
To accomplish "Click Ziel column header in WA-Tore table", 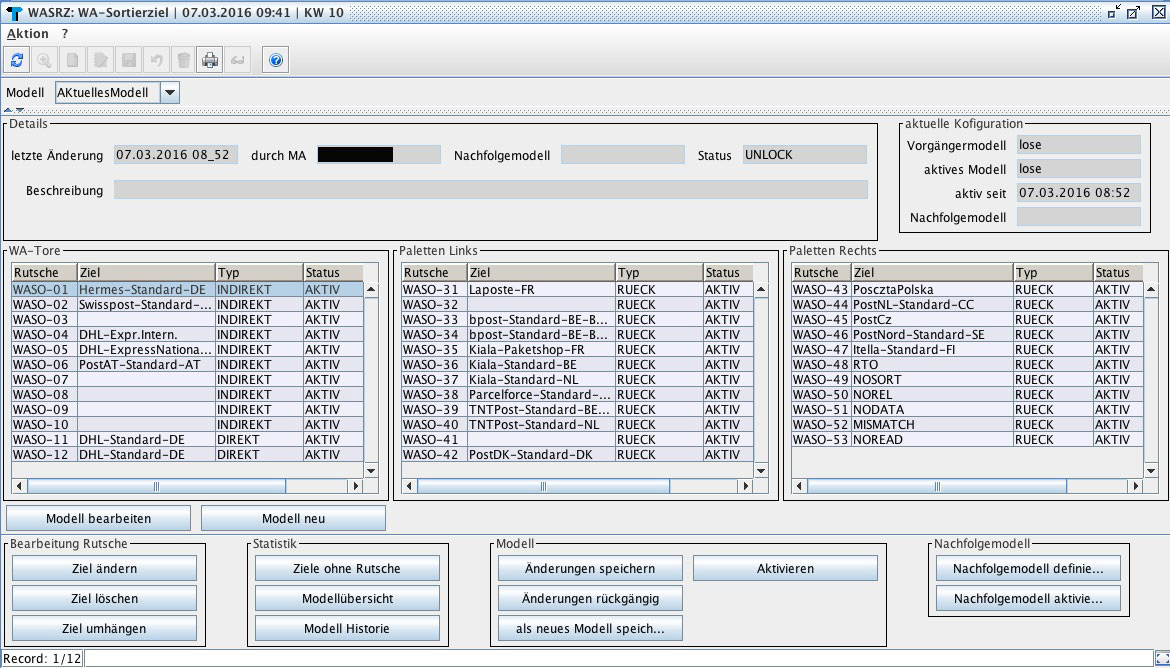I will click(x=147, y=272).
